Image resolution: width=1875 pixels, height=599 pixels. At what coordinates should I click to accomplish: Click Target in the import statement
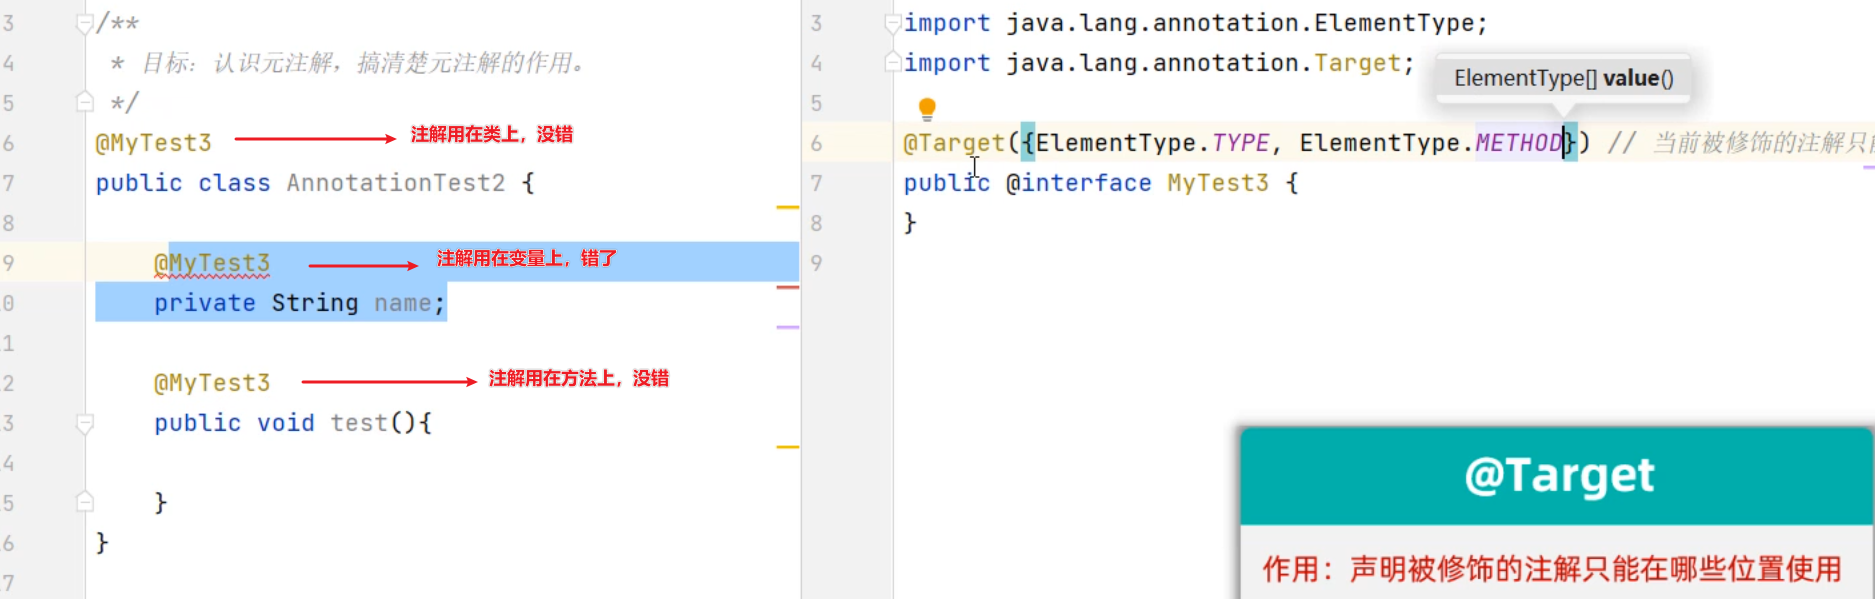(x=1357, y=63)
